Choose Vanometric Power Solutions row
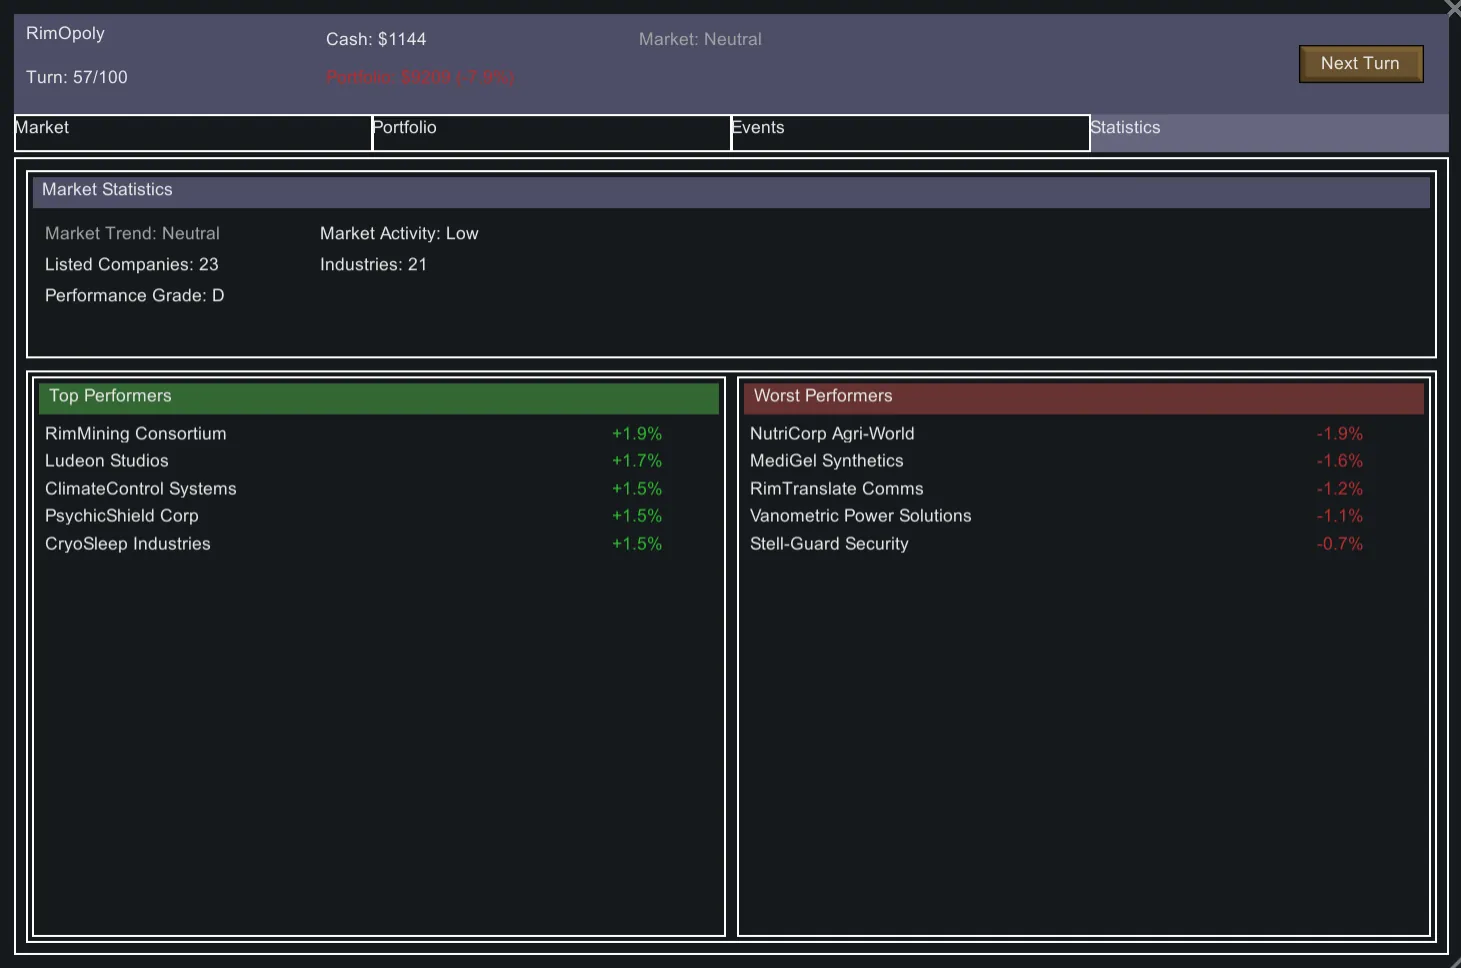Image resolution: width=1461 pixels, height=968 pixels. click(861, 516)
